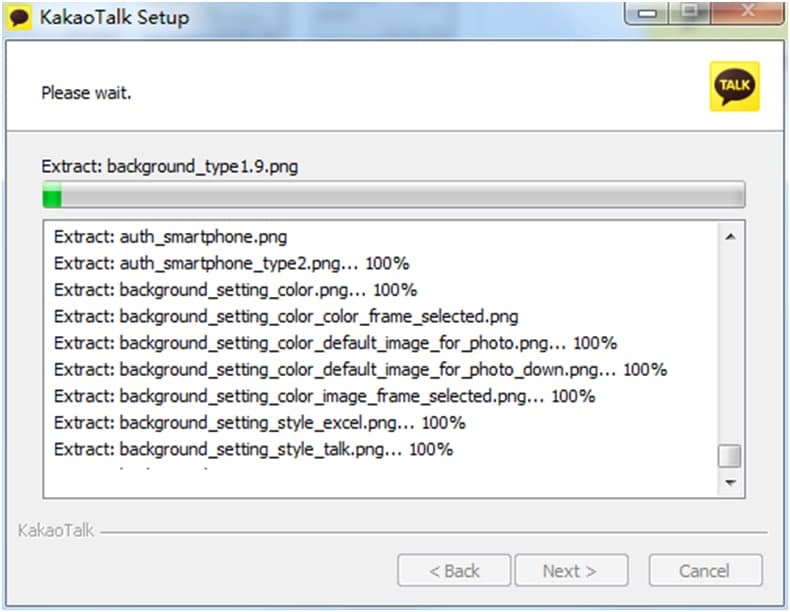Image resolution: width=790 pixels, height=612 pixels.
Task: Click the scroll down arrow of log
Action: pos(730,483)
